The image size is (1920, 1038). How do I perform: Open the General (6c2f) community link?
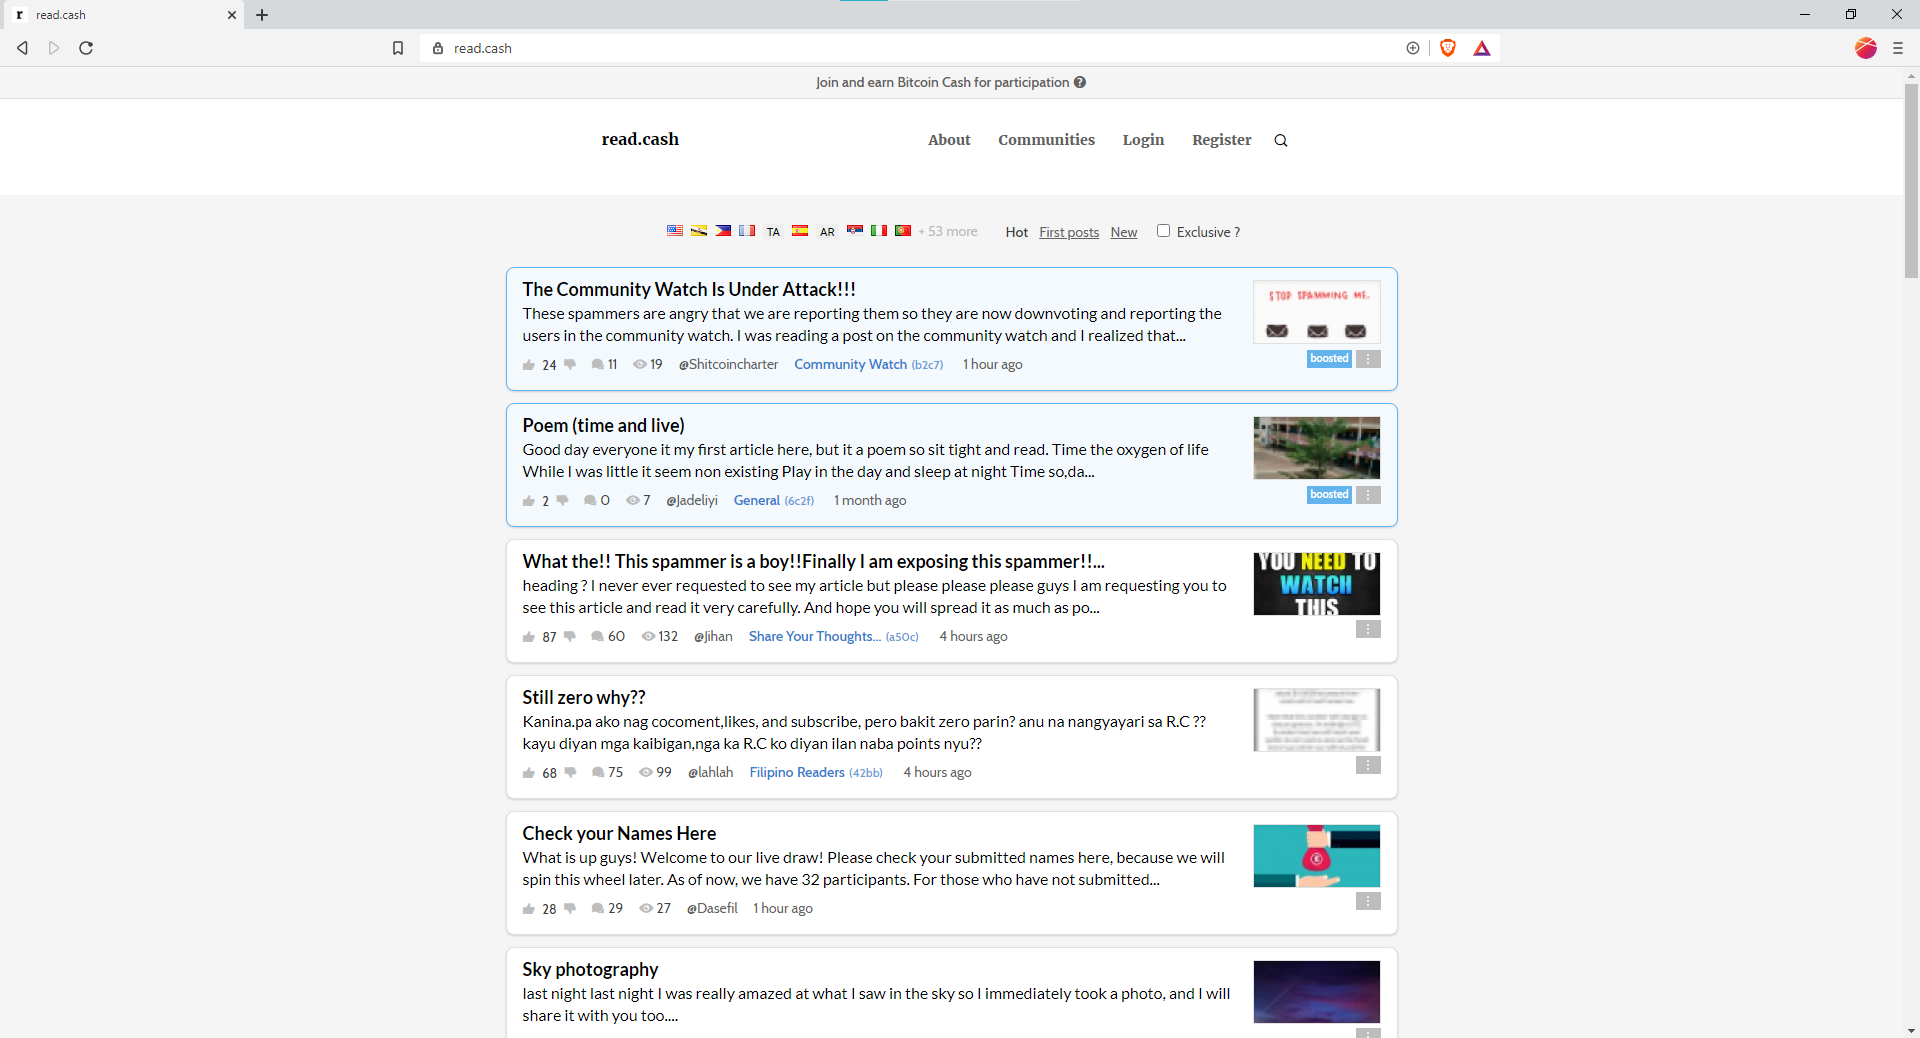pyautogui.click(x=774, y=501)
